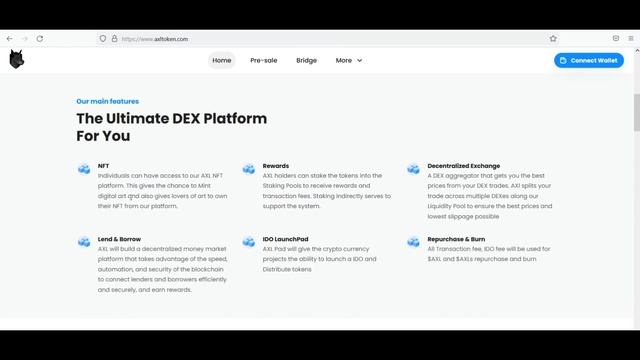Click the Decentralized Exchange cube icon
This screenshot has height=360, width=640.
[x=413, y=169]
